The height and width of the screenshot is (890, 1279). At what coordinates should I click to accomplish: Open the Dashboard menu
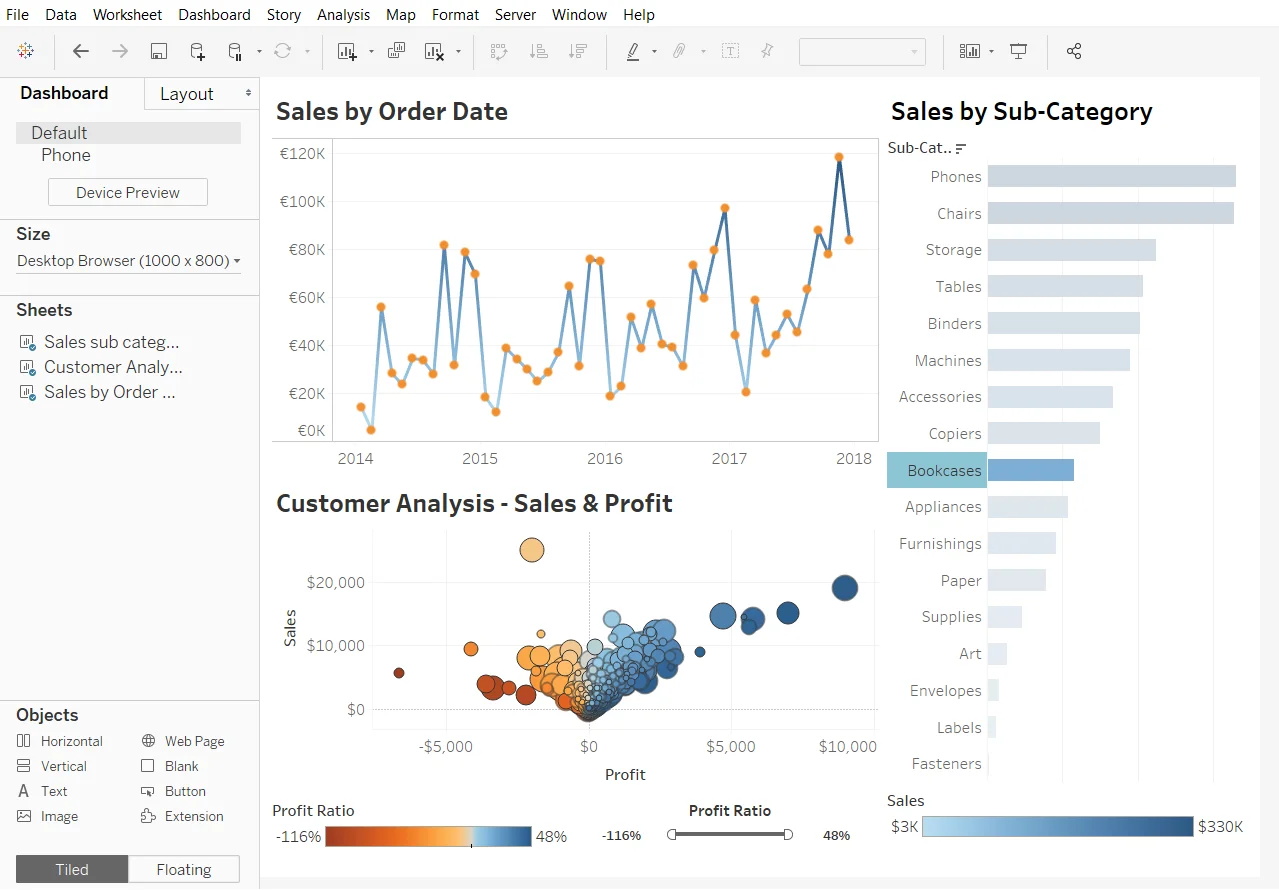tap(214, 14)
